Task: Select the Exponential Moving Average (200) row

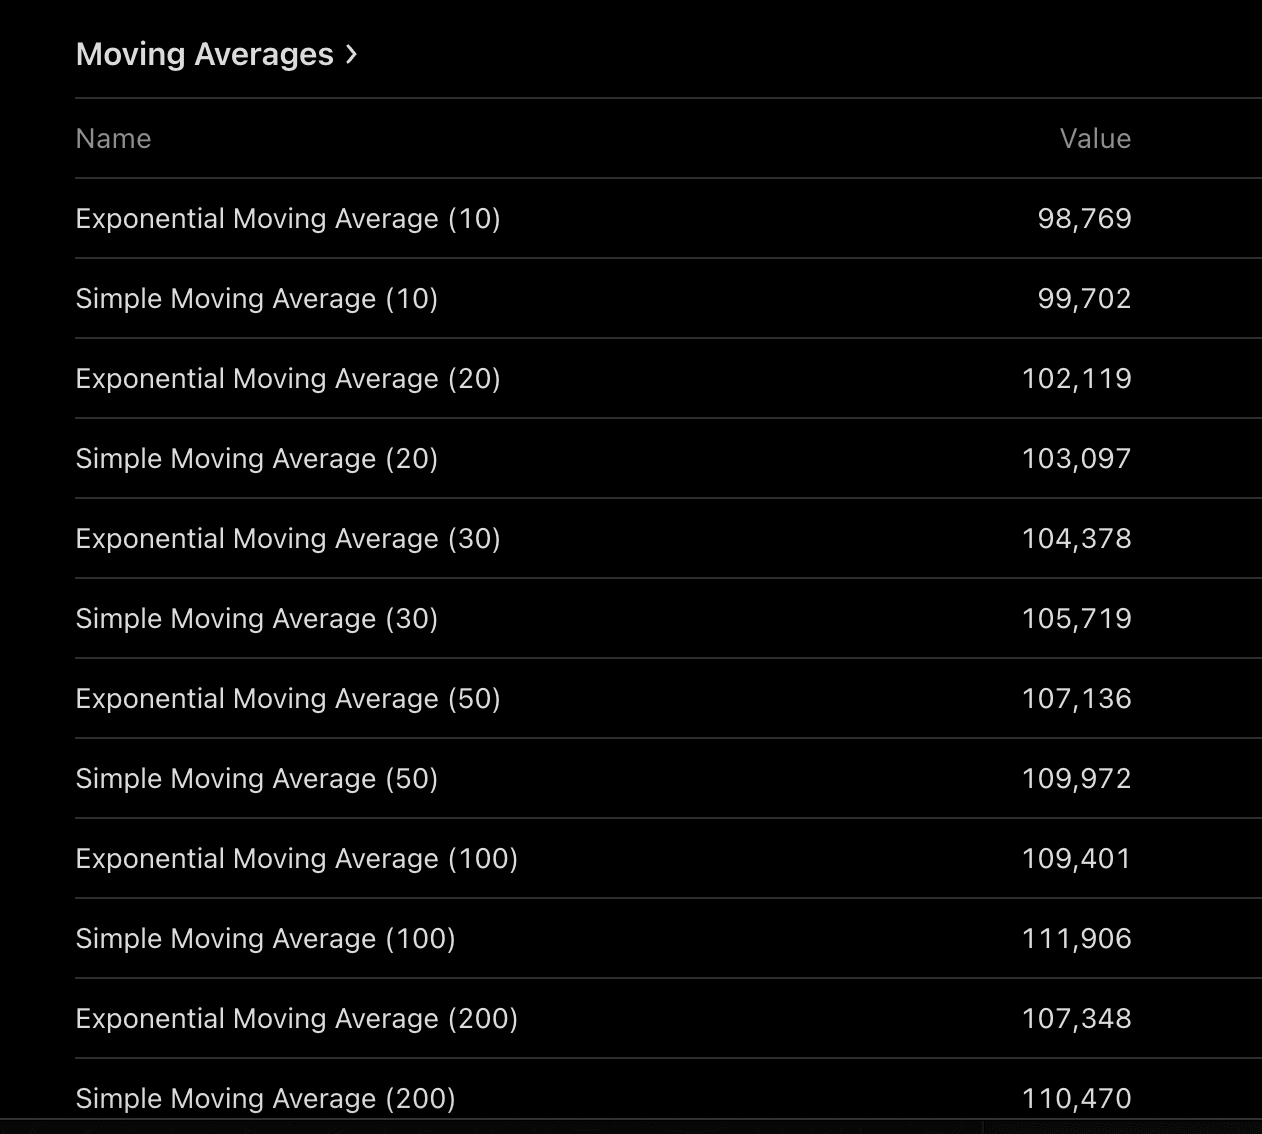Action: coord(297,1018)
